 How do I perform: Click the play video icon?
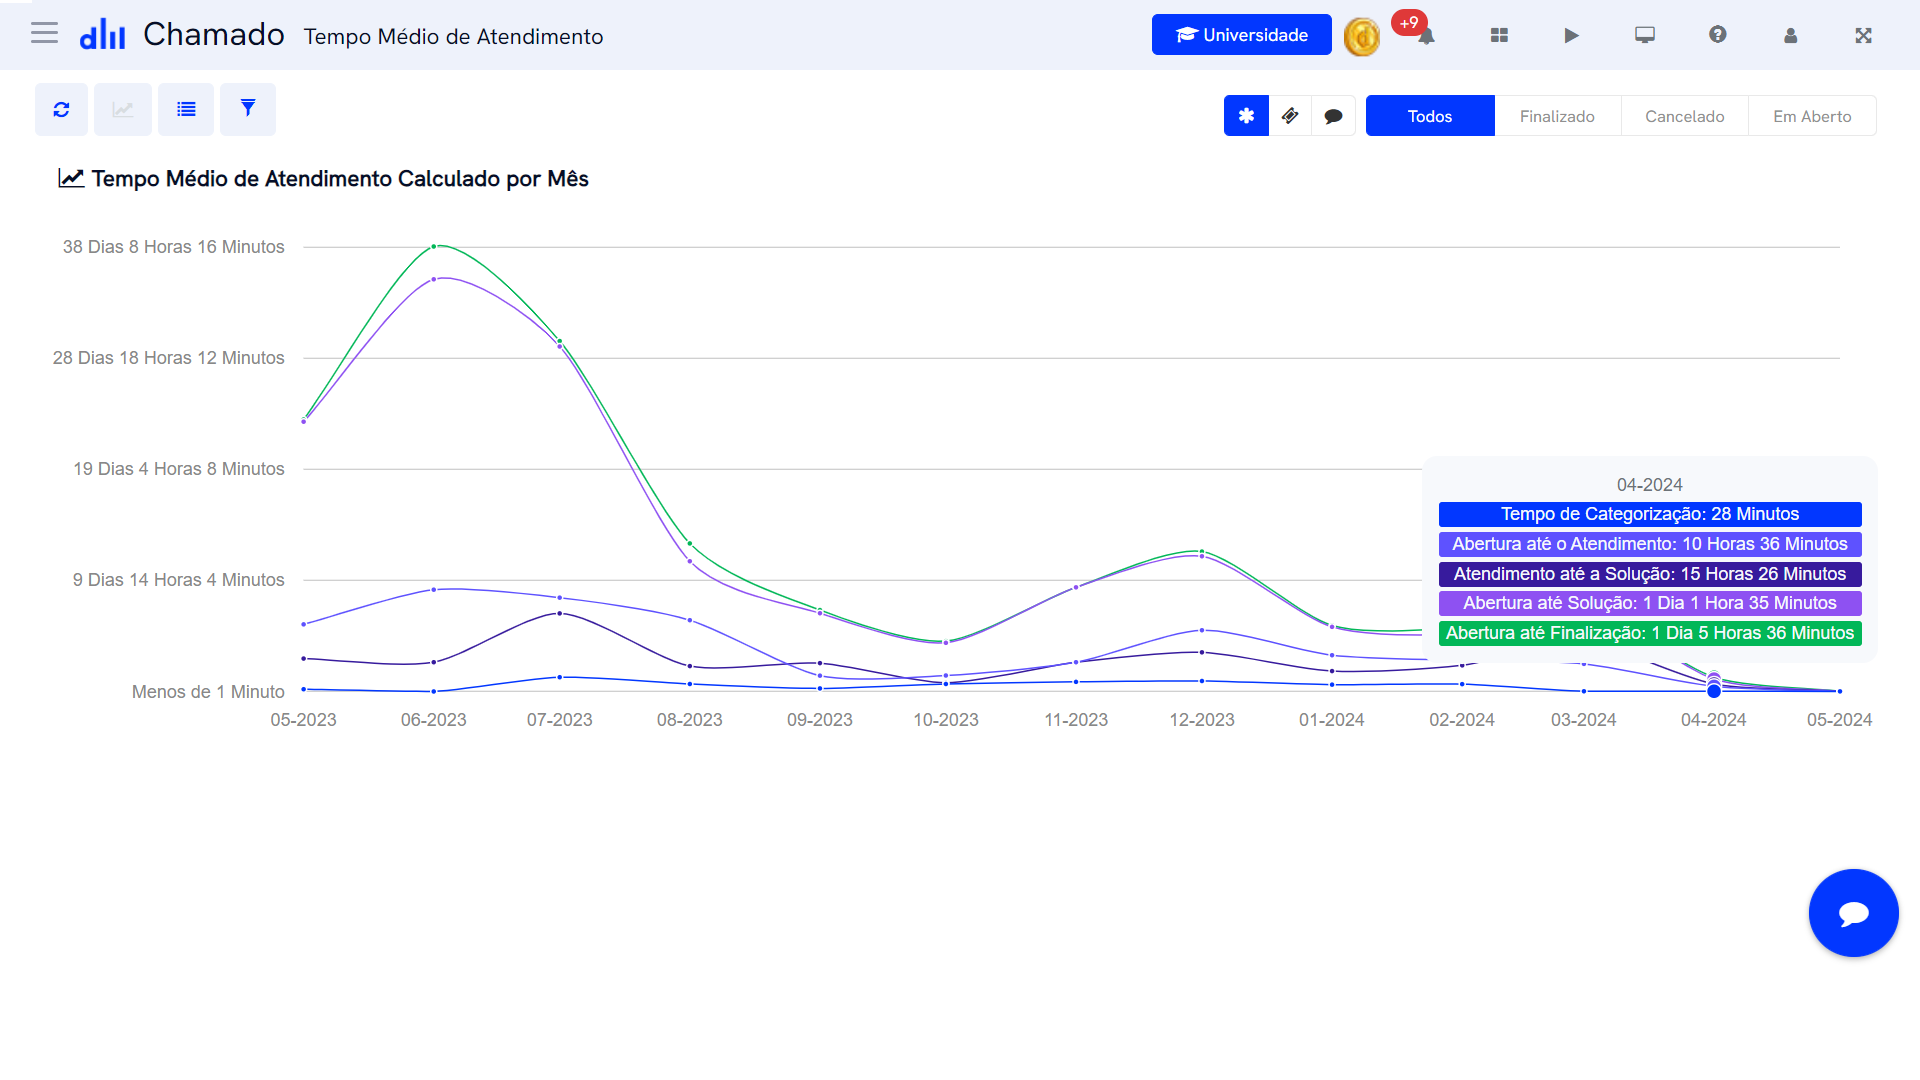(1571, 35)
